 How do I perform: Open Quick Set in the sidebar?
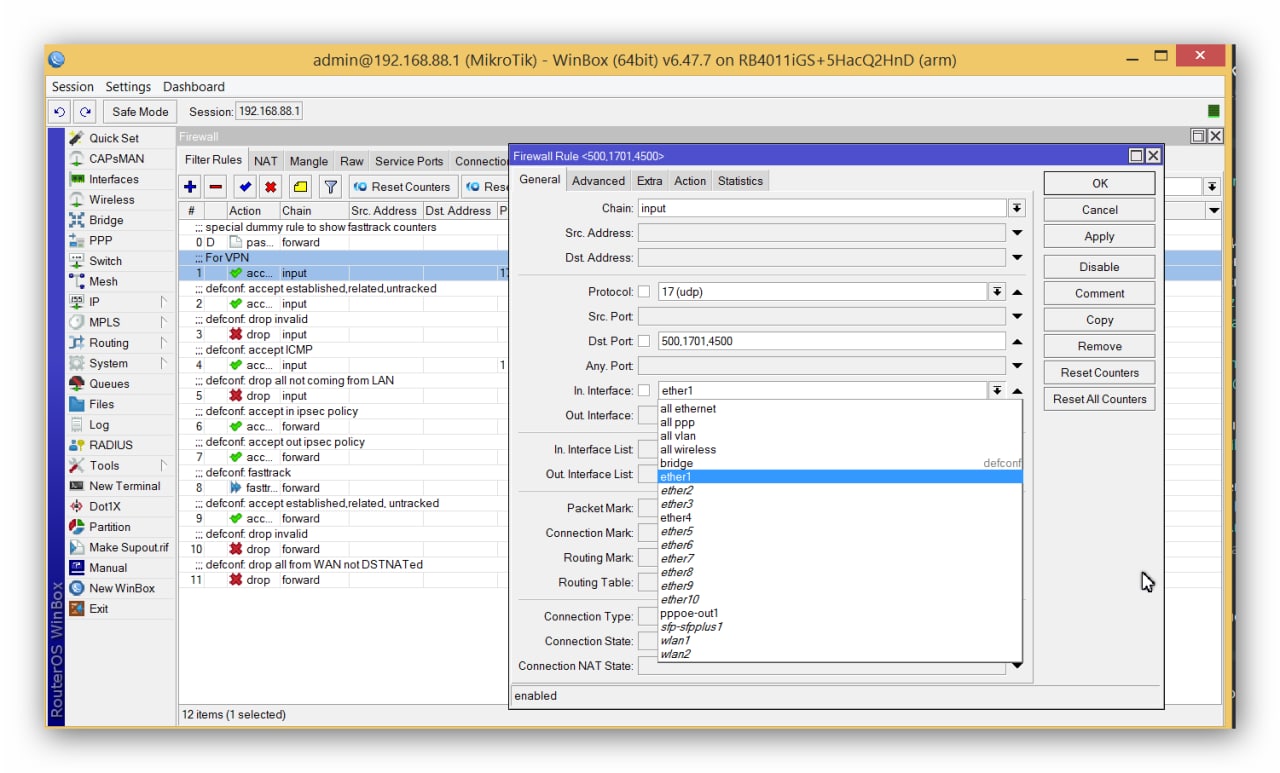(113, 138)
